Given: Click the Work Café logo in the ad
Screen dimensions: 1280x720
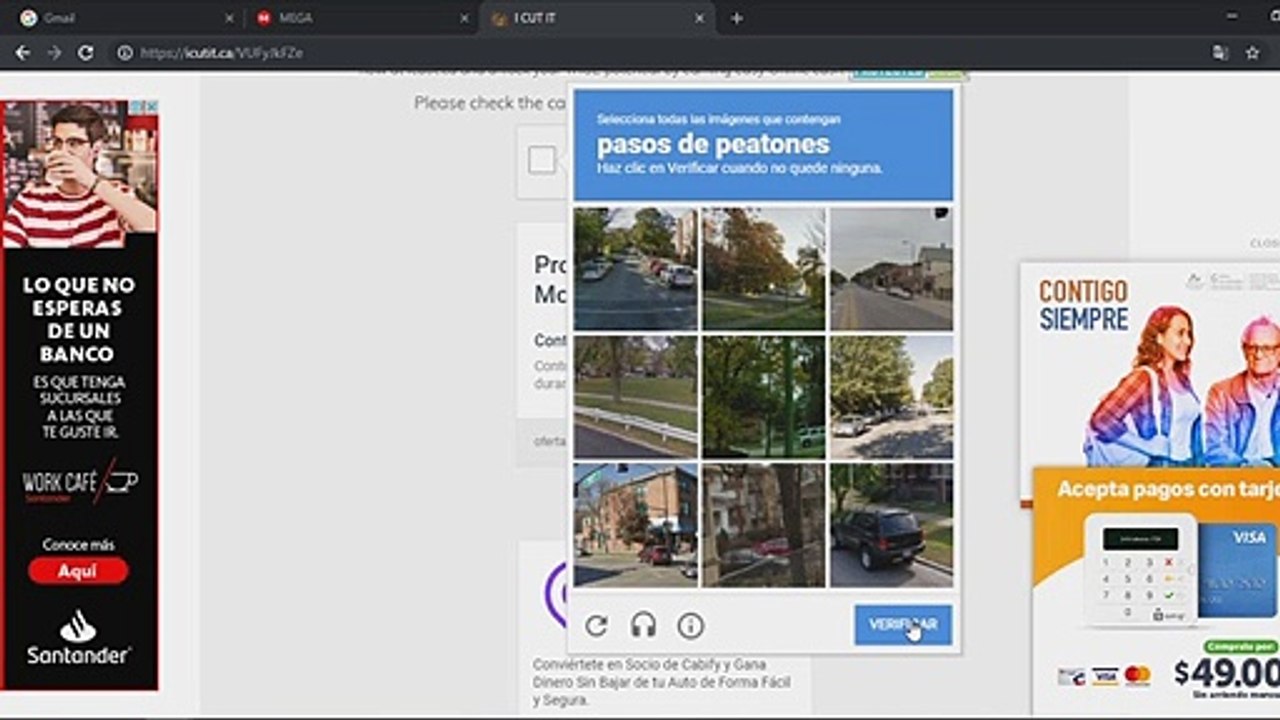Looking at the screenshot, I should click(80, 482).
